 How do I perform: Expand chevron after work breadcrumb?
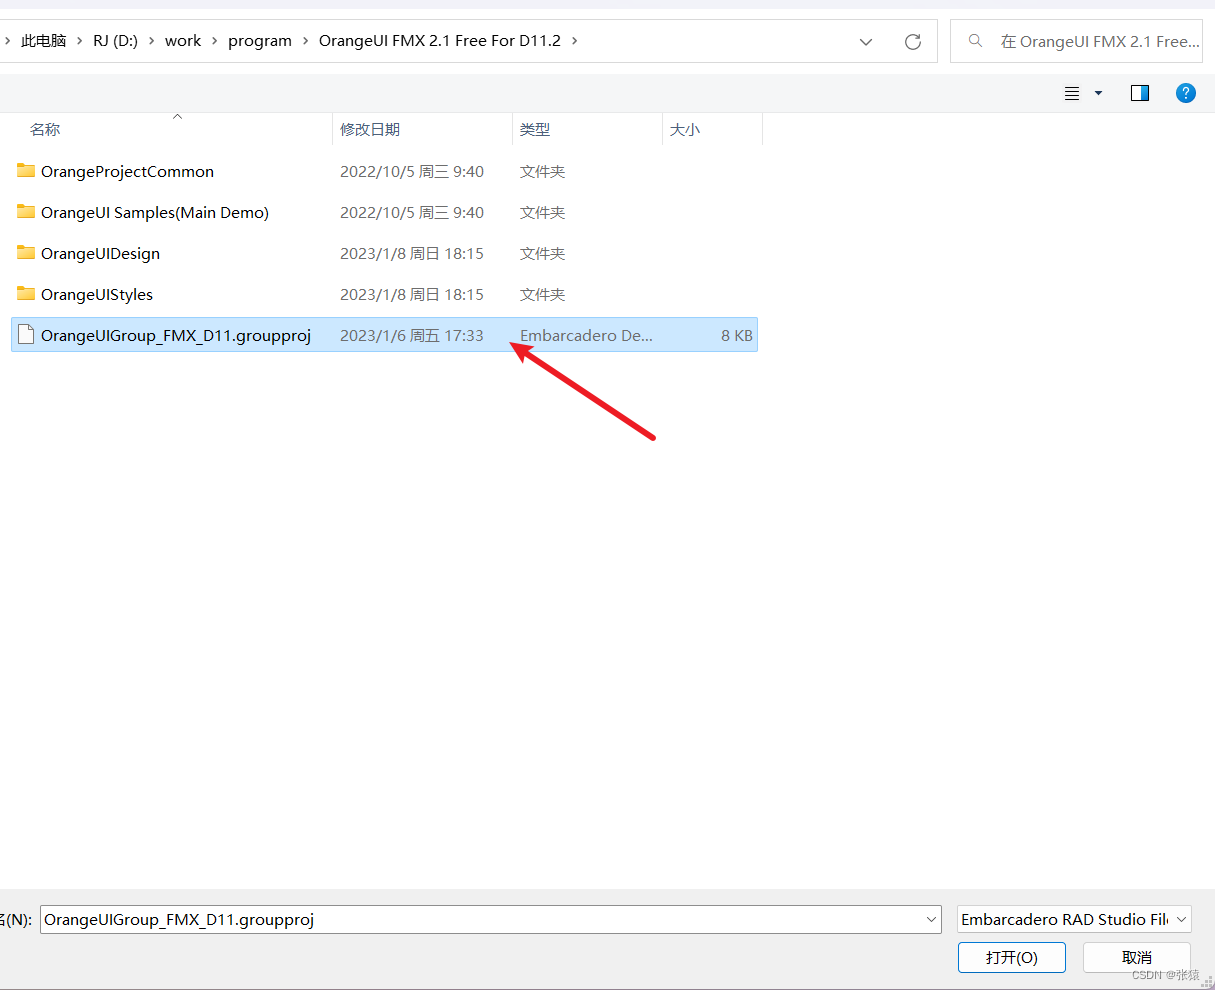pos(215,41)
